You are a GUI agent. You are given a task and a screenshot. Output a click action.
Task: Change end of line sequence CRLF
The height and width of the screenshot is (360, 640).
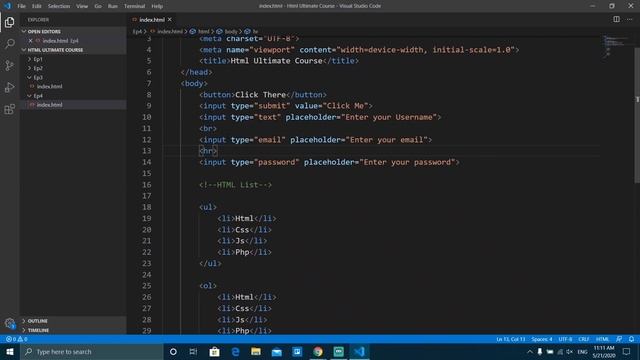pos(584,339)
